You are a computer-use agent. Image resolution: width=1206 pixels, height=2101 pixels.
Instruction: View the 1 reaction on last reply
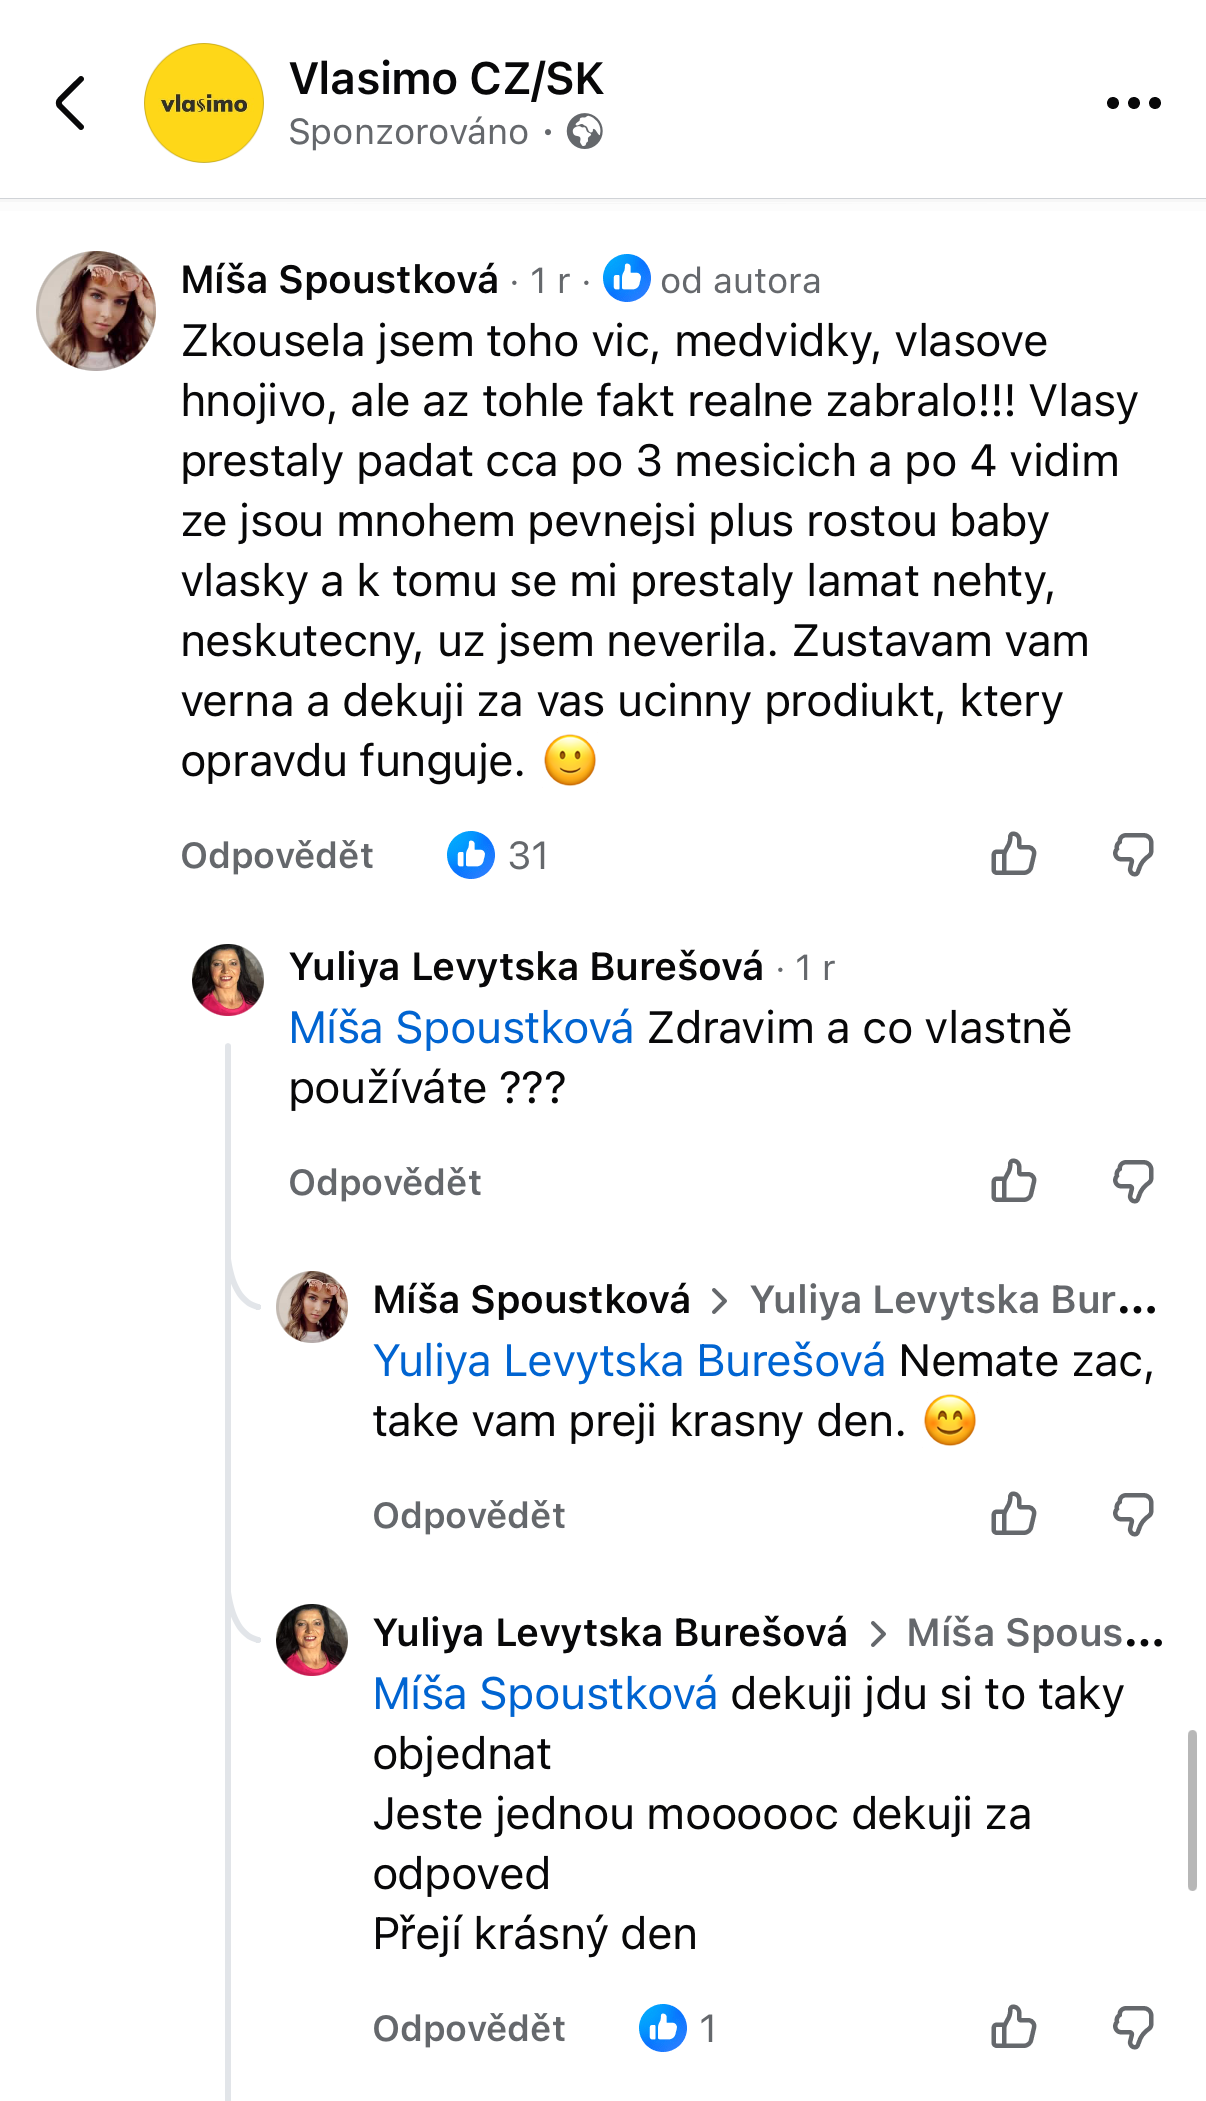pos(677,2028)
